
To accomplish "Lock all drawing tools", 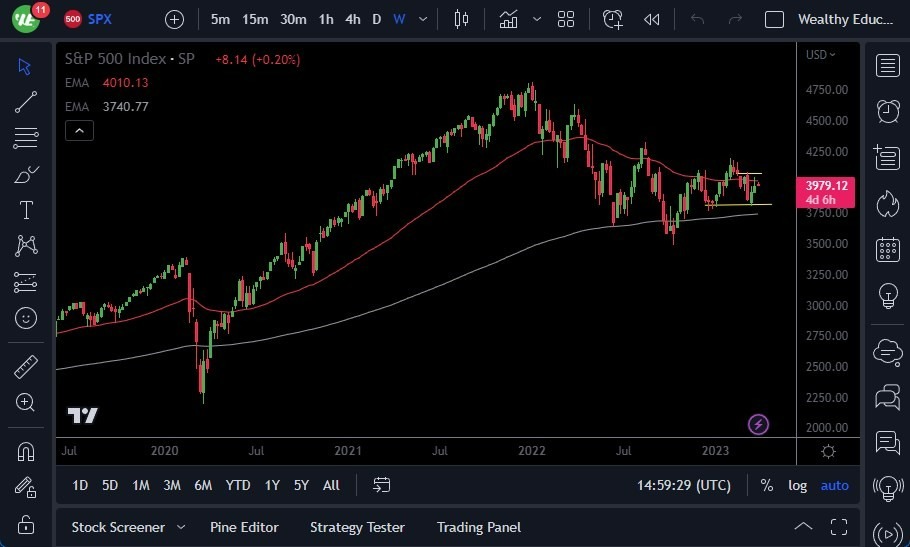I will click(26, 524).
